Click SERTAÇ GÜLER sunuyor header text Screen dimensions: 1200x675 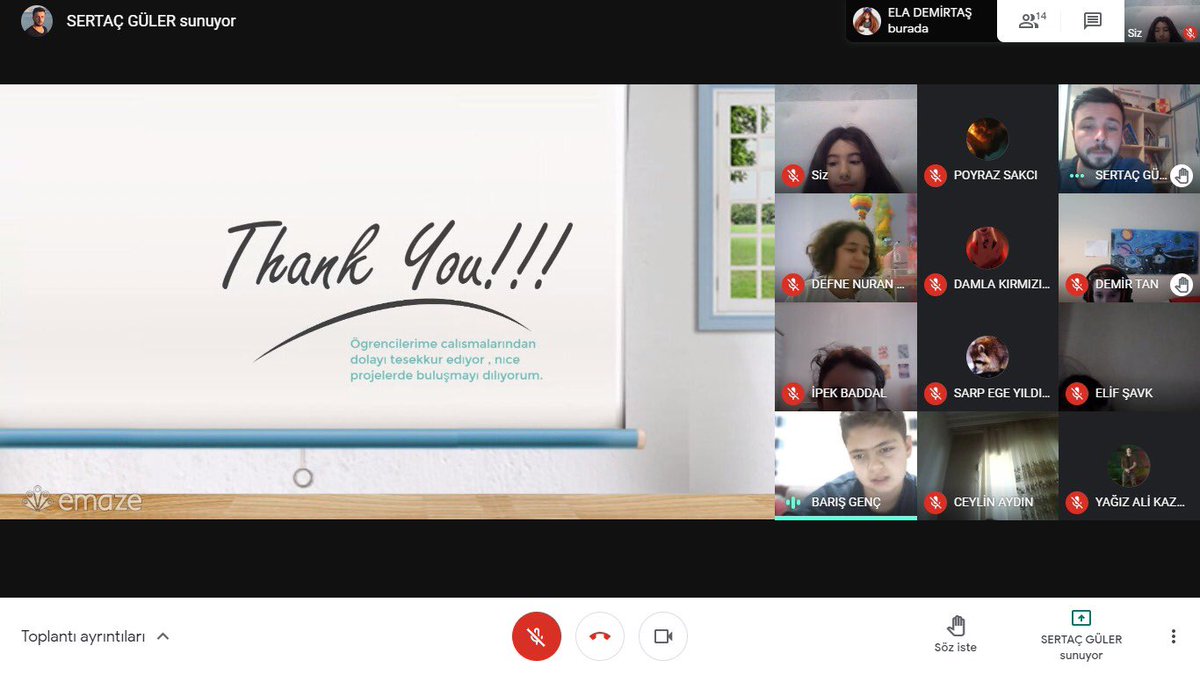151,21
